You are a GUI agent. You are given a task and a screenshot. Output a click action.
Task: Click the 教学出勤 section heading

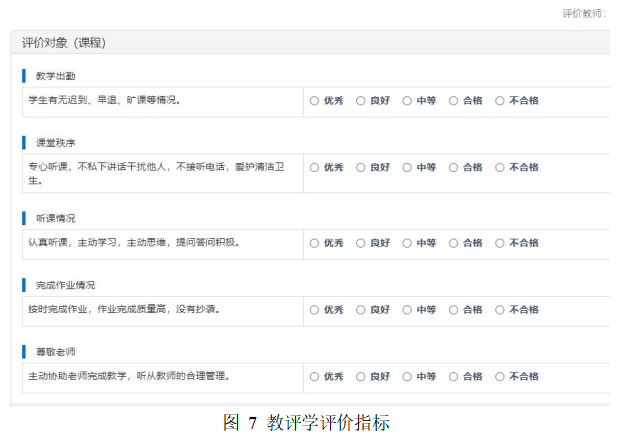point(55,76)
